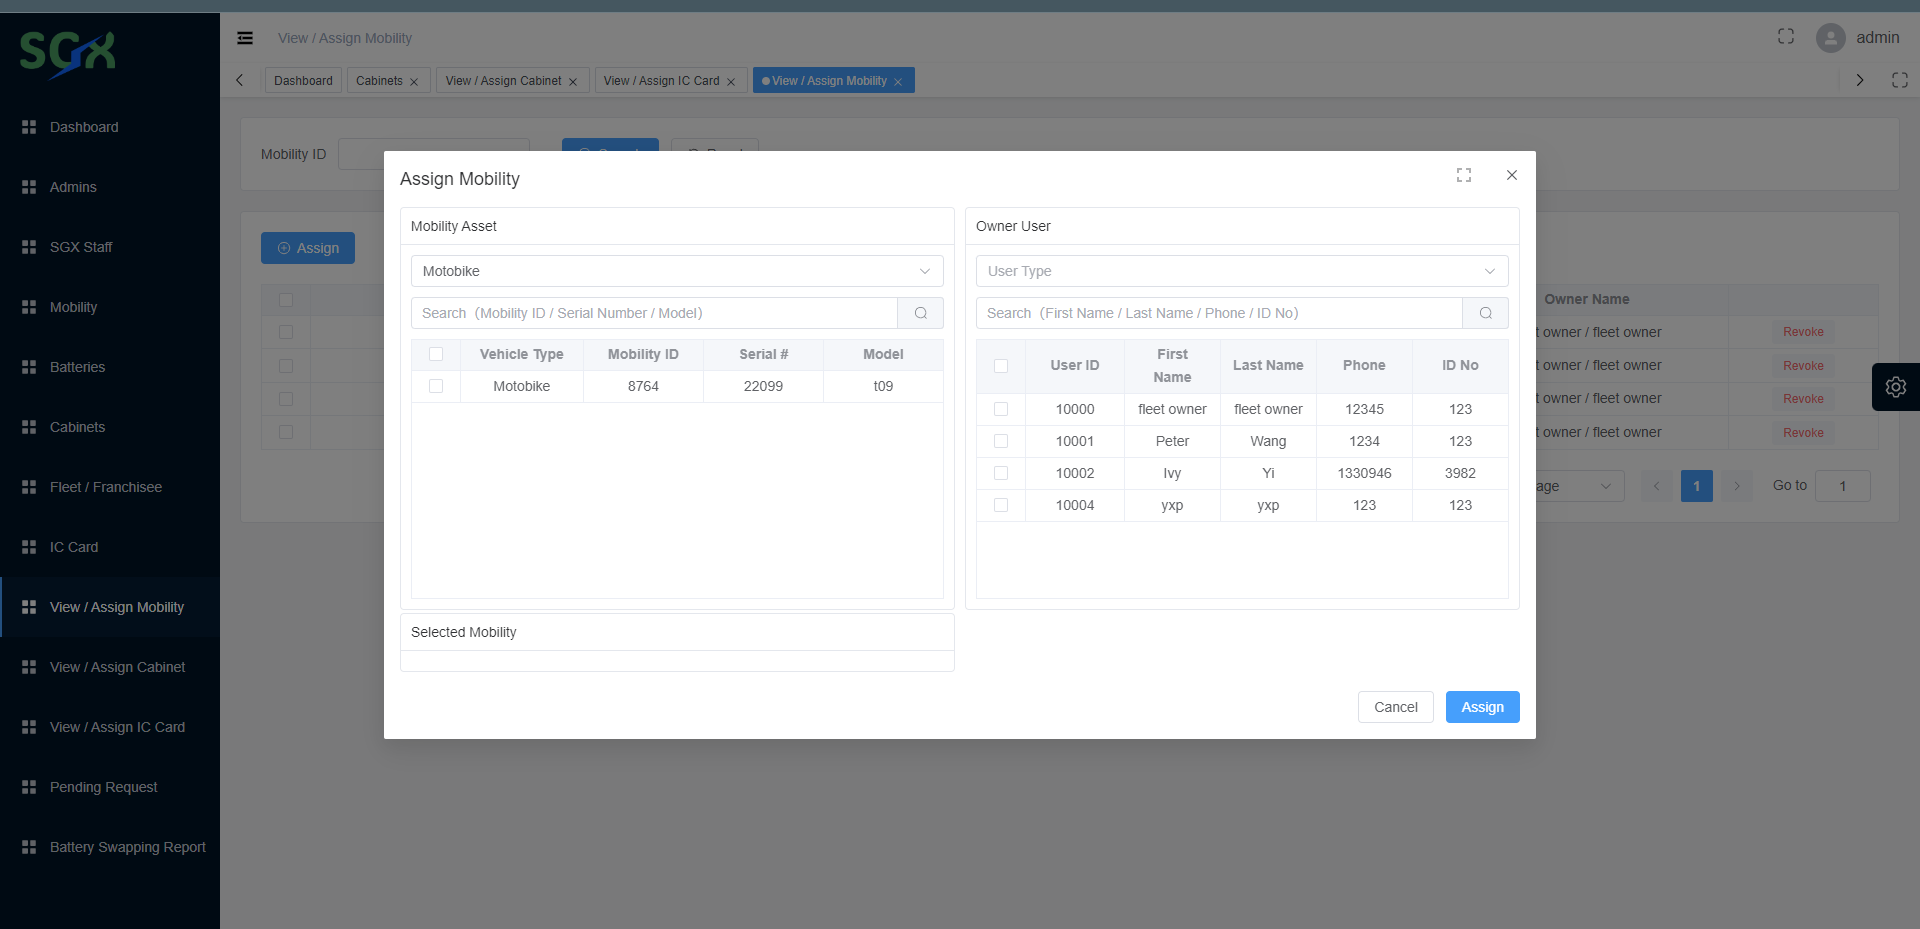This screenshot has width=1920, height=929.
Task: Click the background Assign button with plus icon
Action: point(308,248)
